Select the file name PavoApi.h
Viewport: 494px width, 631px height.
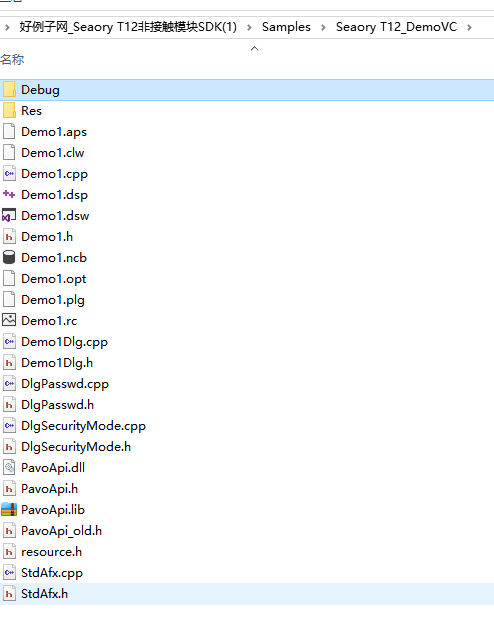[x=49, y=489]
